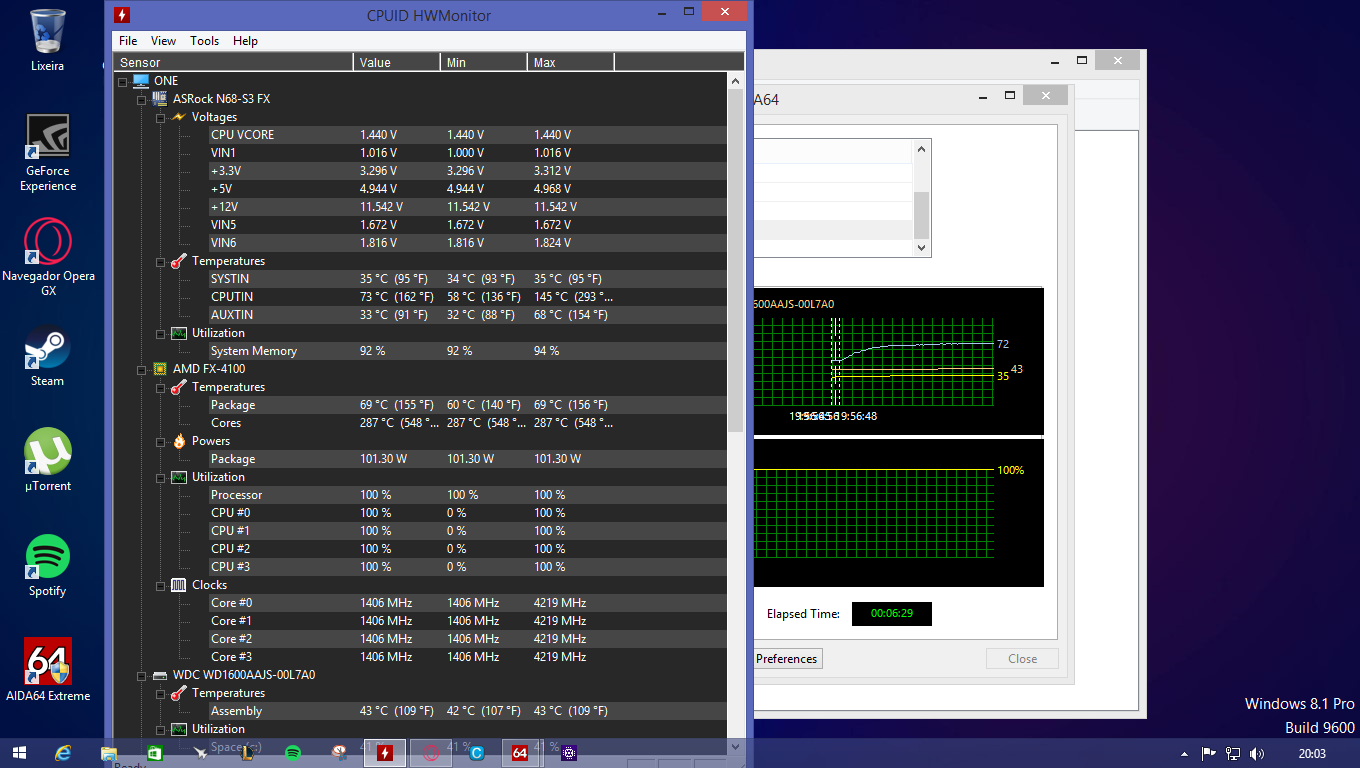The height and width of the screenshot is (768, 1360).
Task: Show hidden tray icons arrow
Action: [x=1186, y=753]
